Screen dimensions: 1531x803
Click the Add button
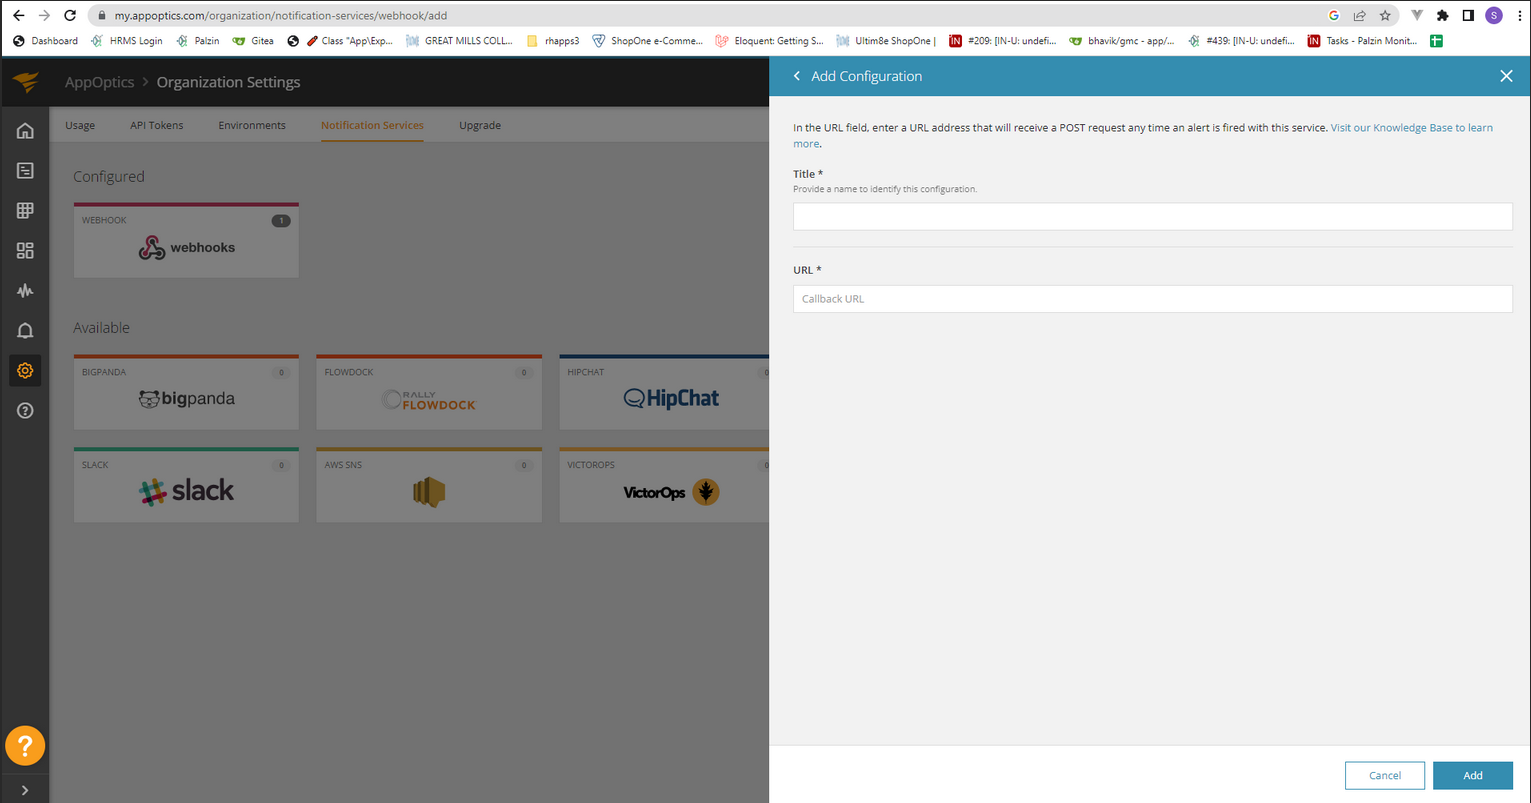point(1473,775)
